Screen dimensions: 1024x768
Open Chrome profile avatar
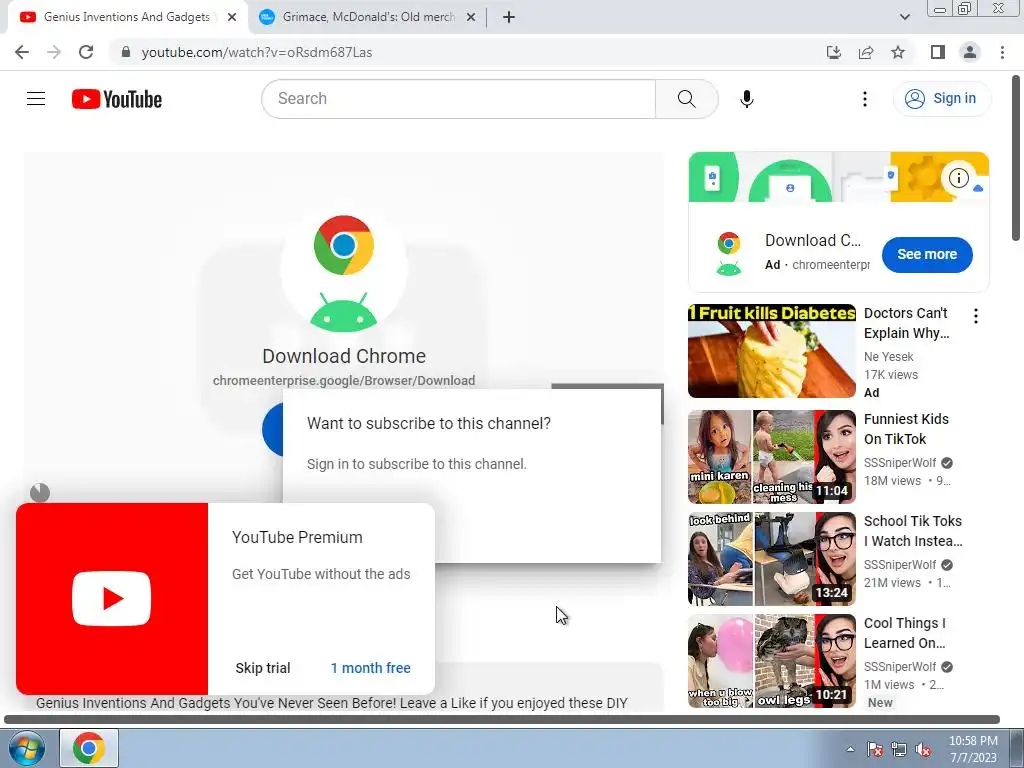pos(970,52)
